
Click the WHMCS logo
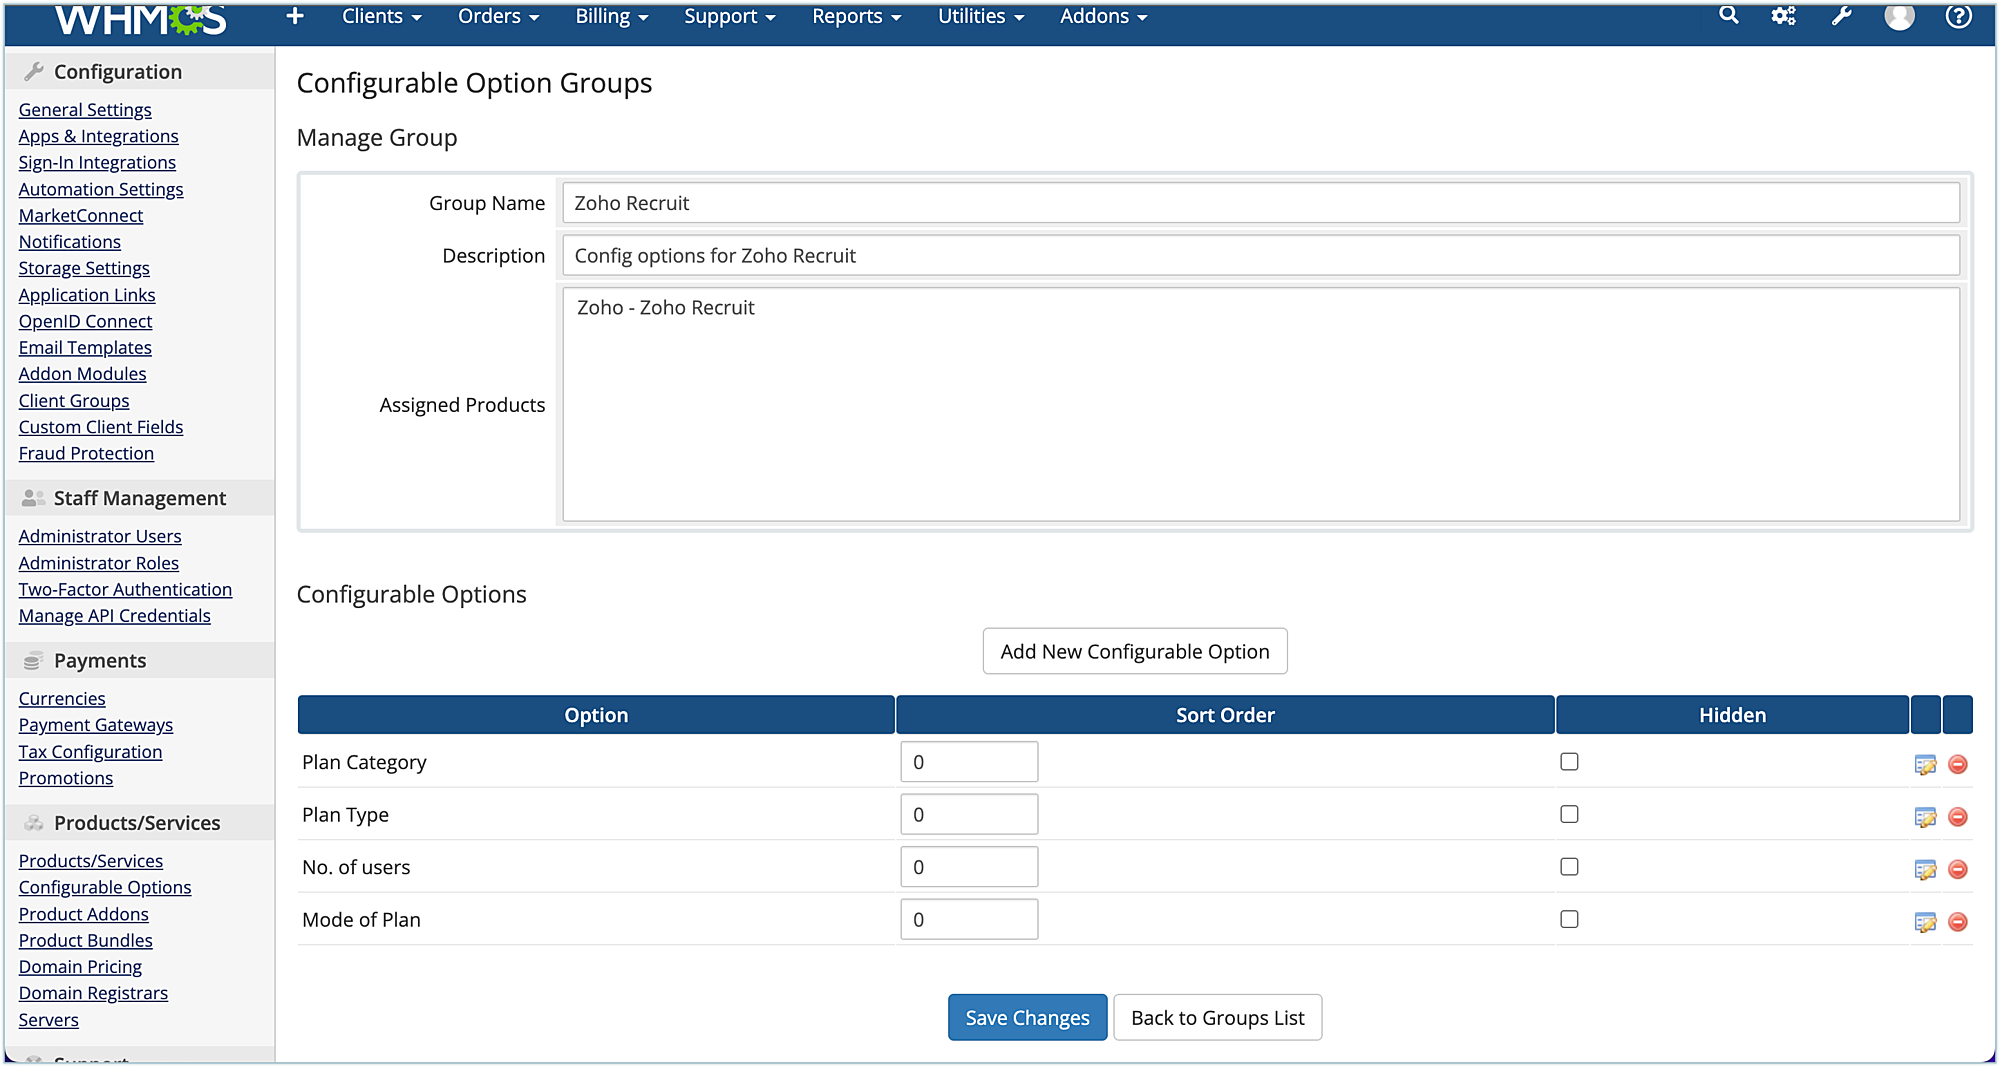[141, 19]
